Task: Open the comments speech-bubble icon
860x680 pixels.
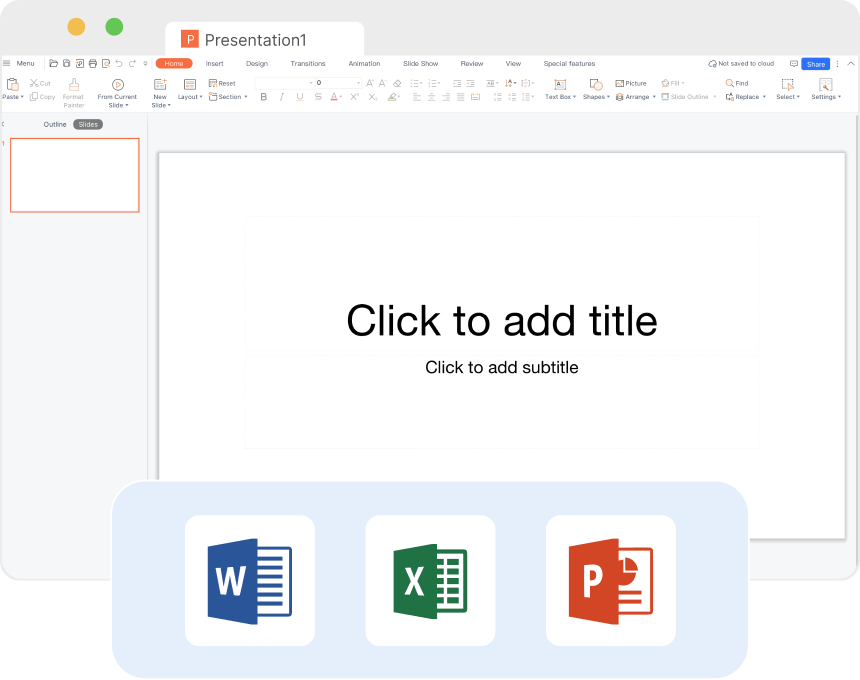Action: [794, 64]
